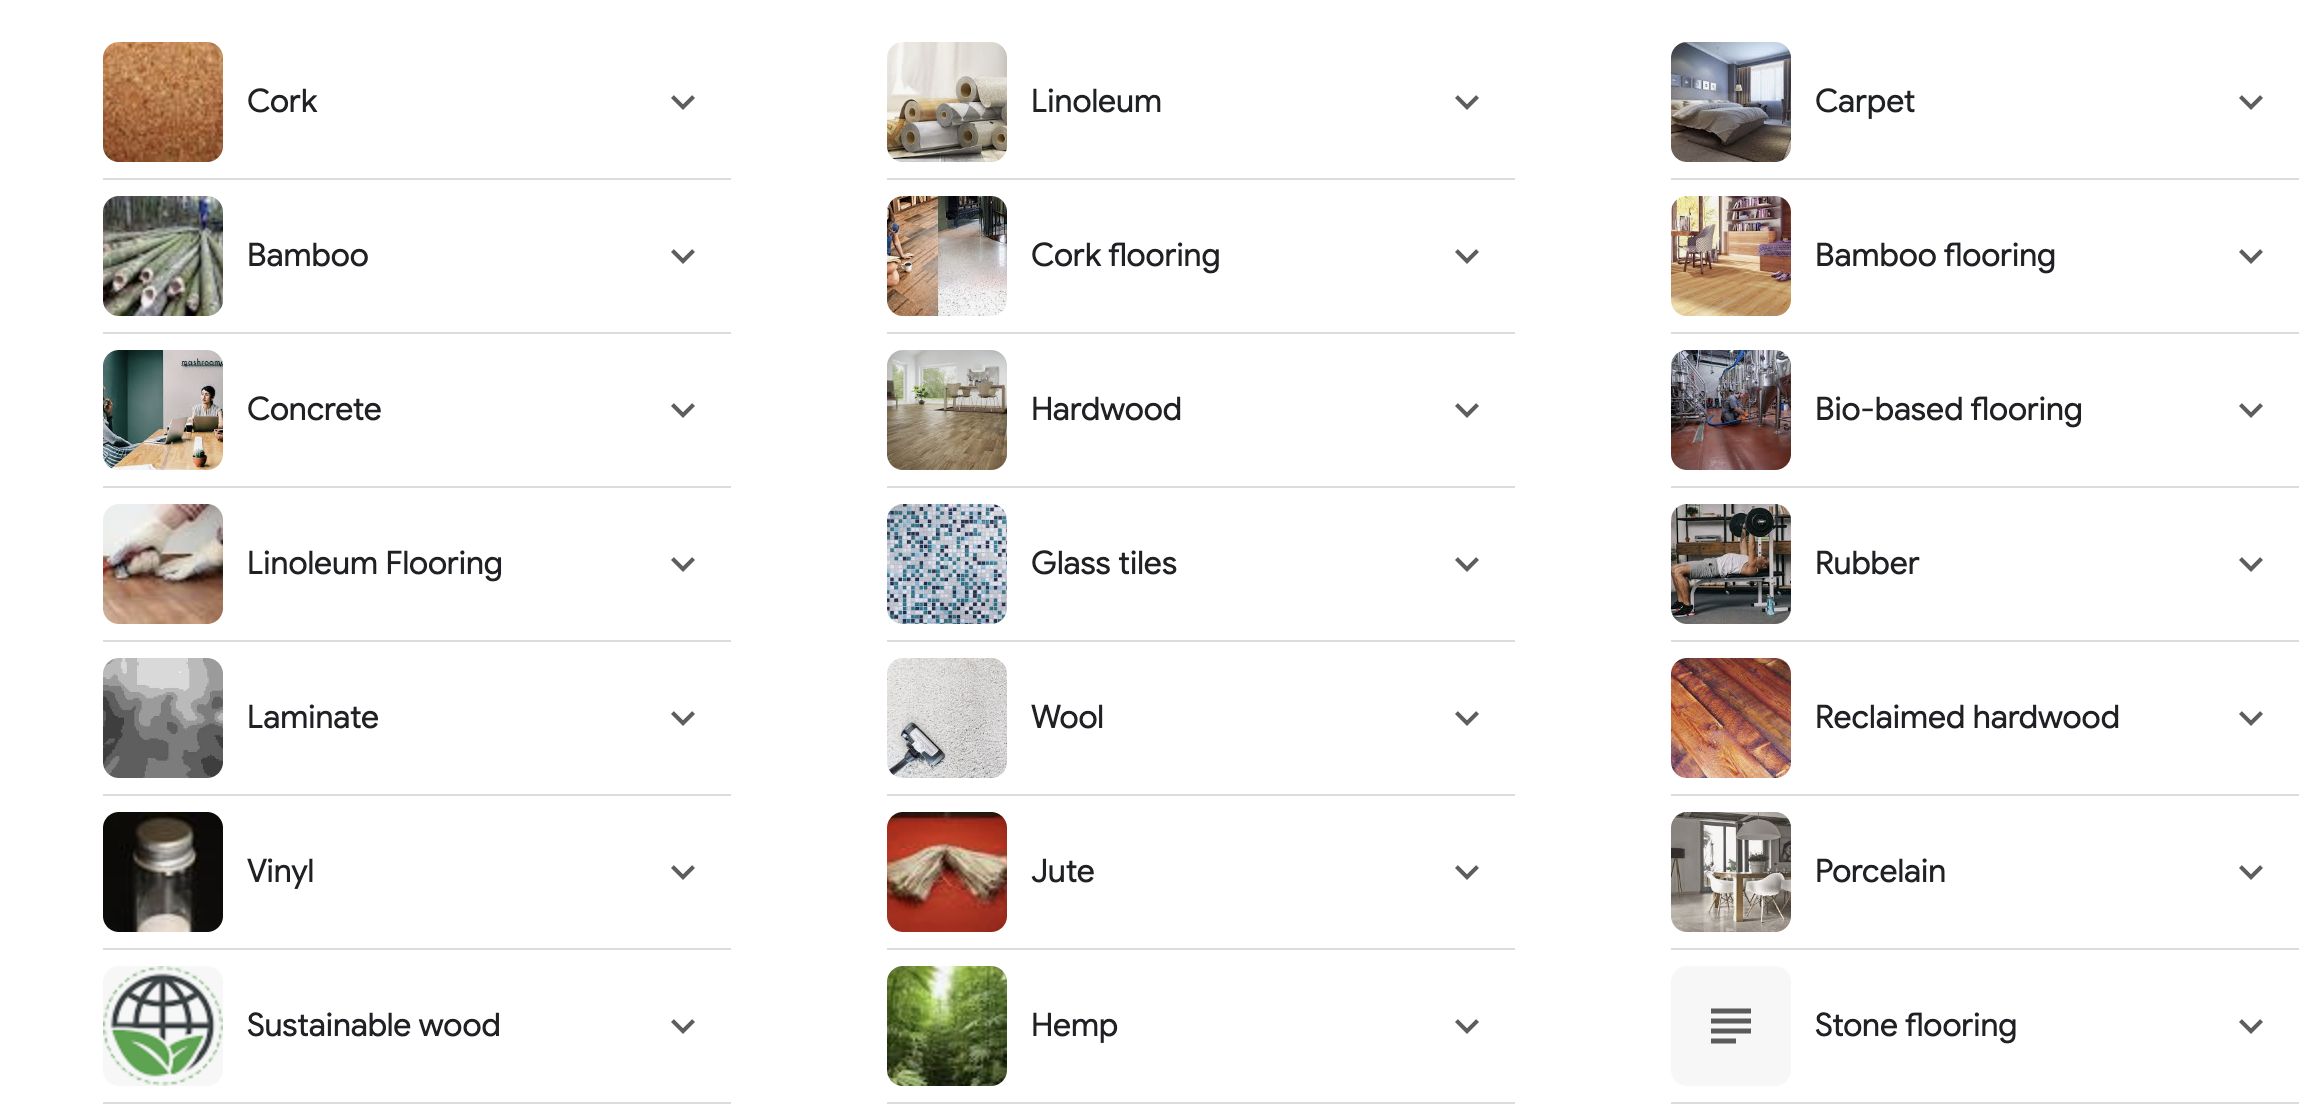Expand the Stone flooring entry
The width and height of the screenshot is (2304, 1108).
pyautogui.click(x=2251, y=1025)
